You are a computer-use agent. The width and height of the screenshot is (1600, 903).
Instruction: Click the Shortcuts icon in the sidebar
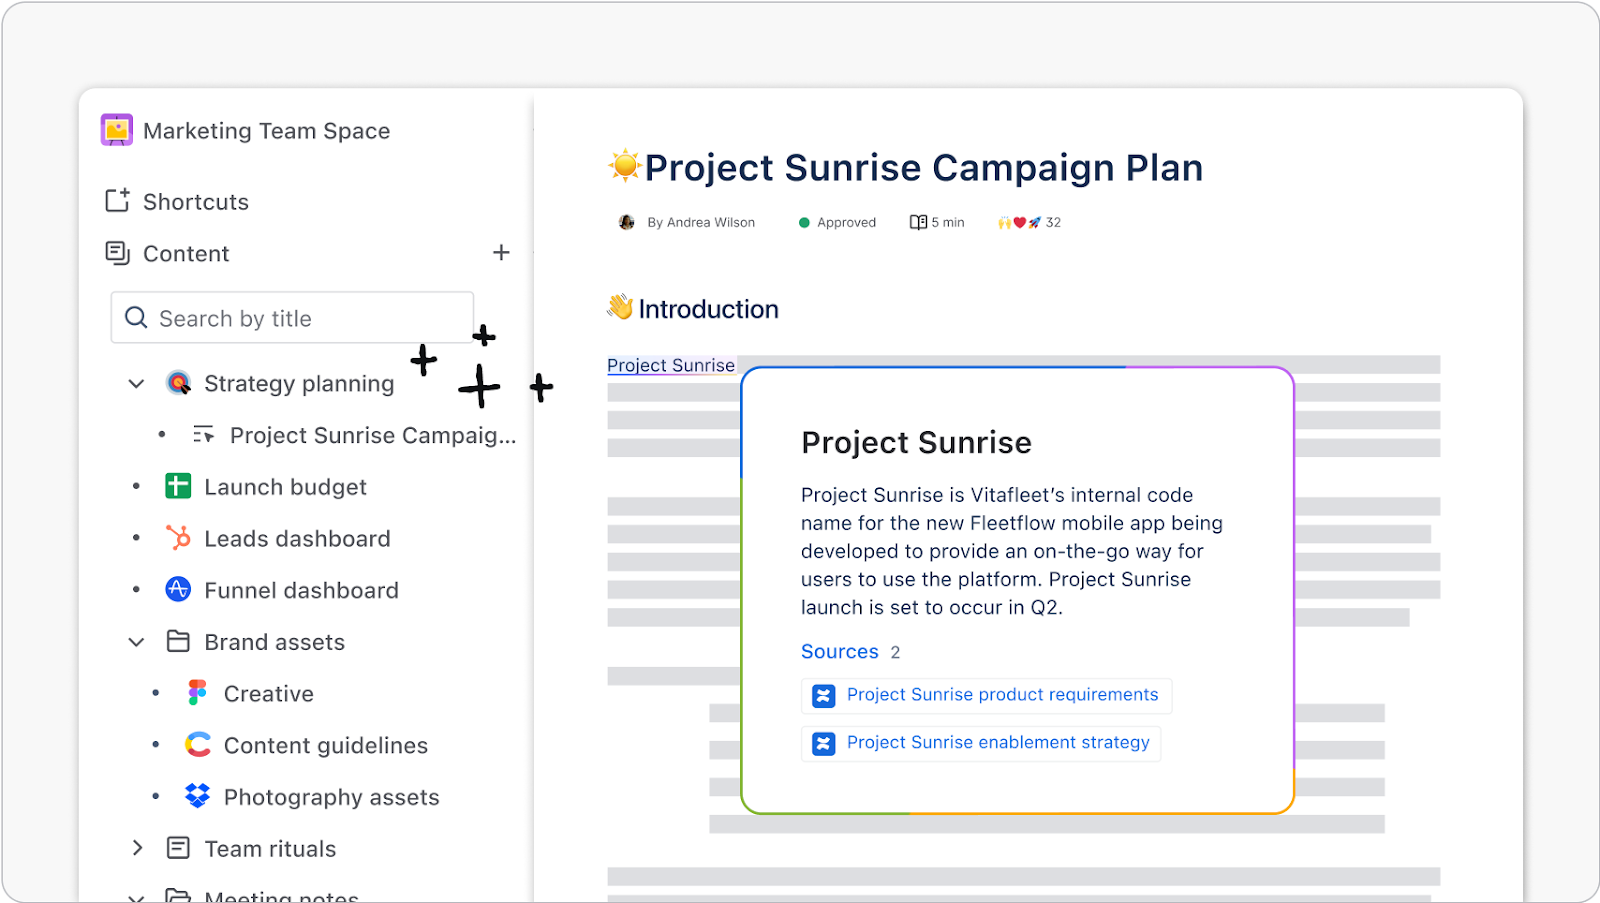[x=115, y=200]
